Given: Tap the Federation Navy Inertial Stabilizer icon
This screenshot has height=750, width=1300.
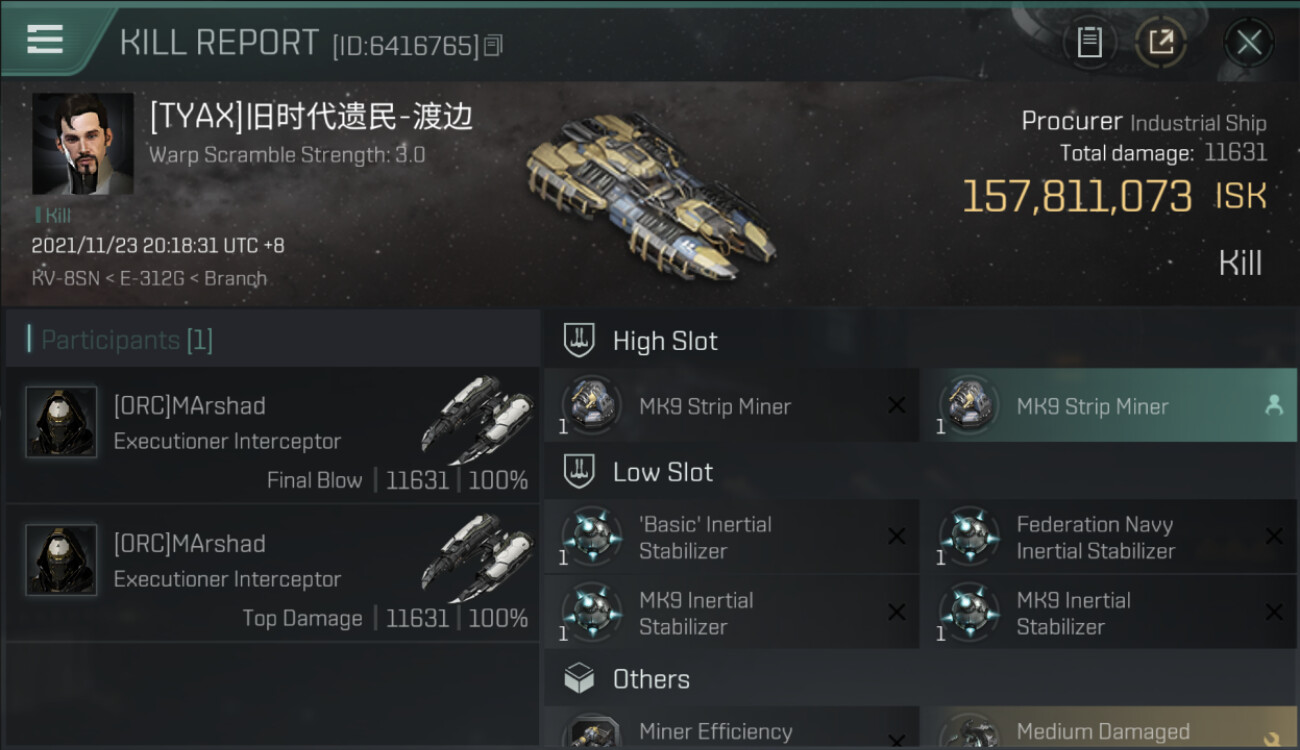Looking at the screenshot, I should pyautogui.click(x=969, y=537).
